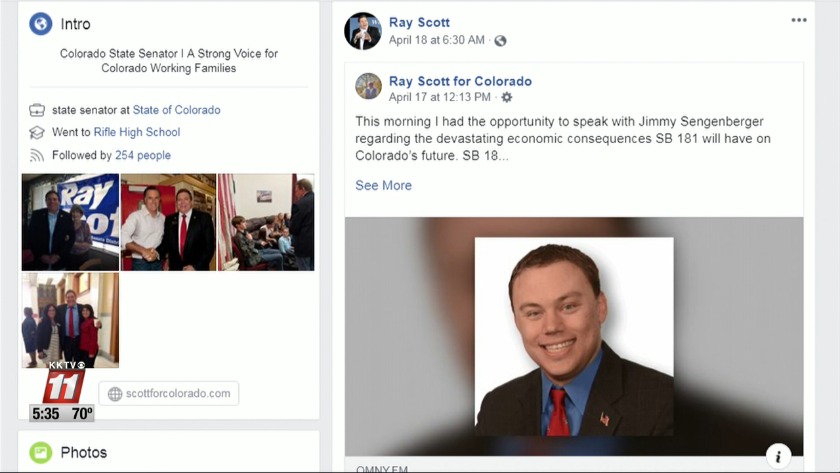This screenshot has width=840, height=473.
Task: Open Ray Scott for Colorado page link
Action: [x=460, y=81]
